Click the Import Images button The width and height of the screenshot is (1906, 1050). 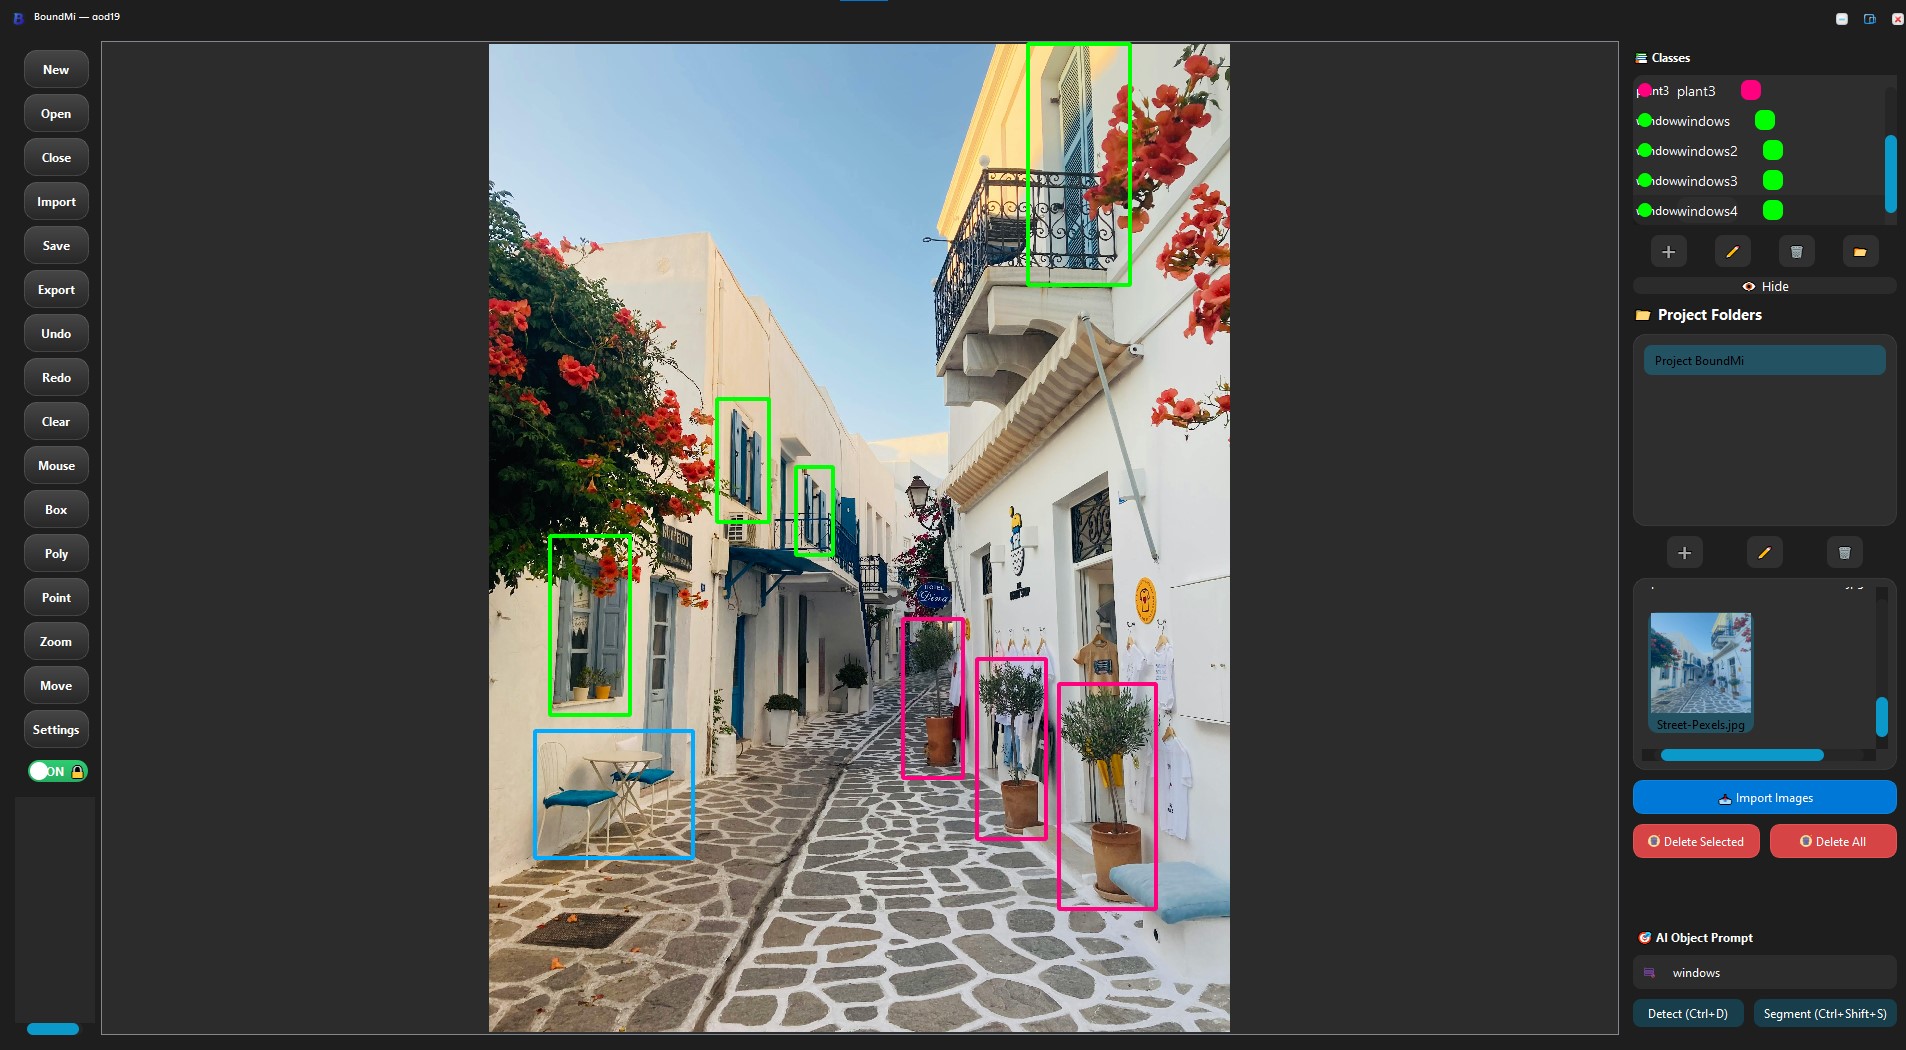pos(1763,797)
